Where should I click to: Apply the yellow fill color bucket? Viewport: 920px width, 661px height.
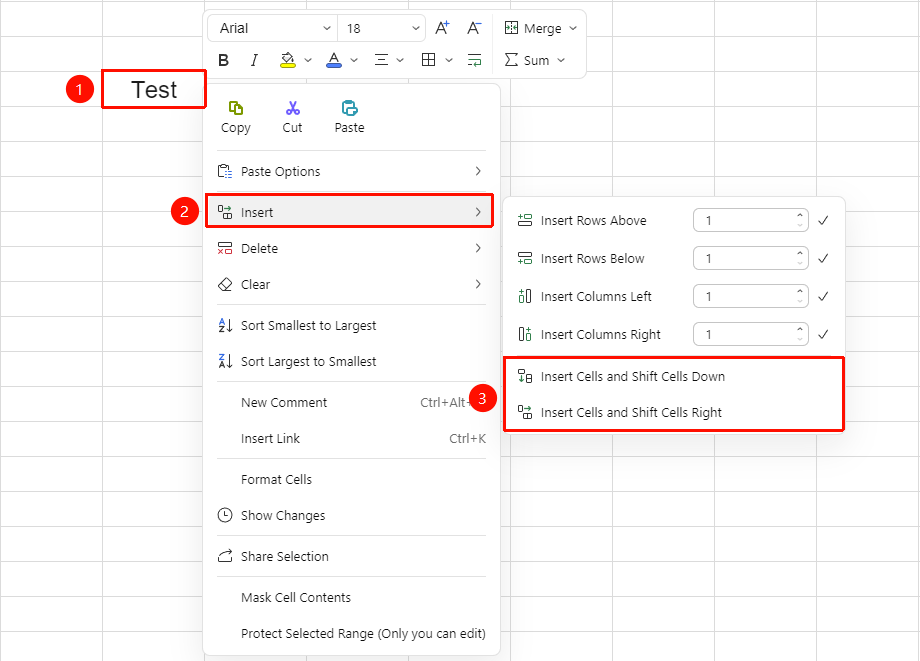pyautogui.click(x=288, y=60)
